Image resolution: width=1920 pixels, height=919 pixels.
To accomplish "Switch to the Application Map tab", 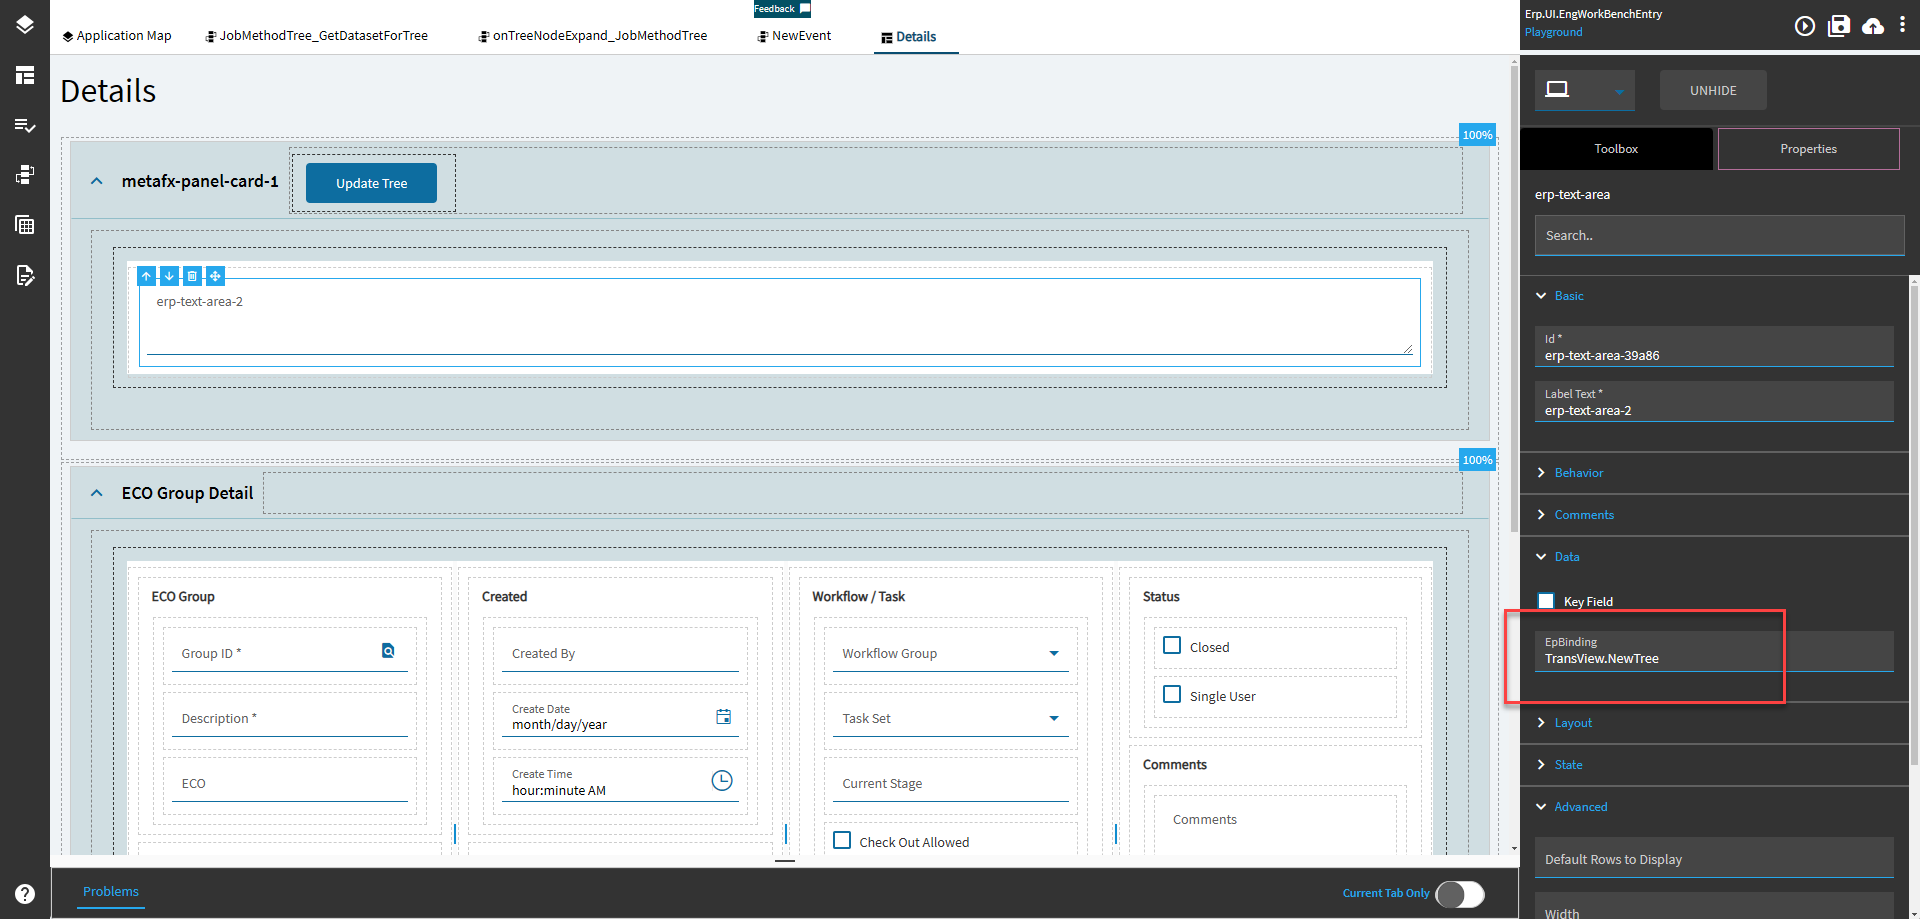I will [117, 36].
